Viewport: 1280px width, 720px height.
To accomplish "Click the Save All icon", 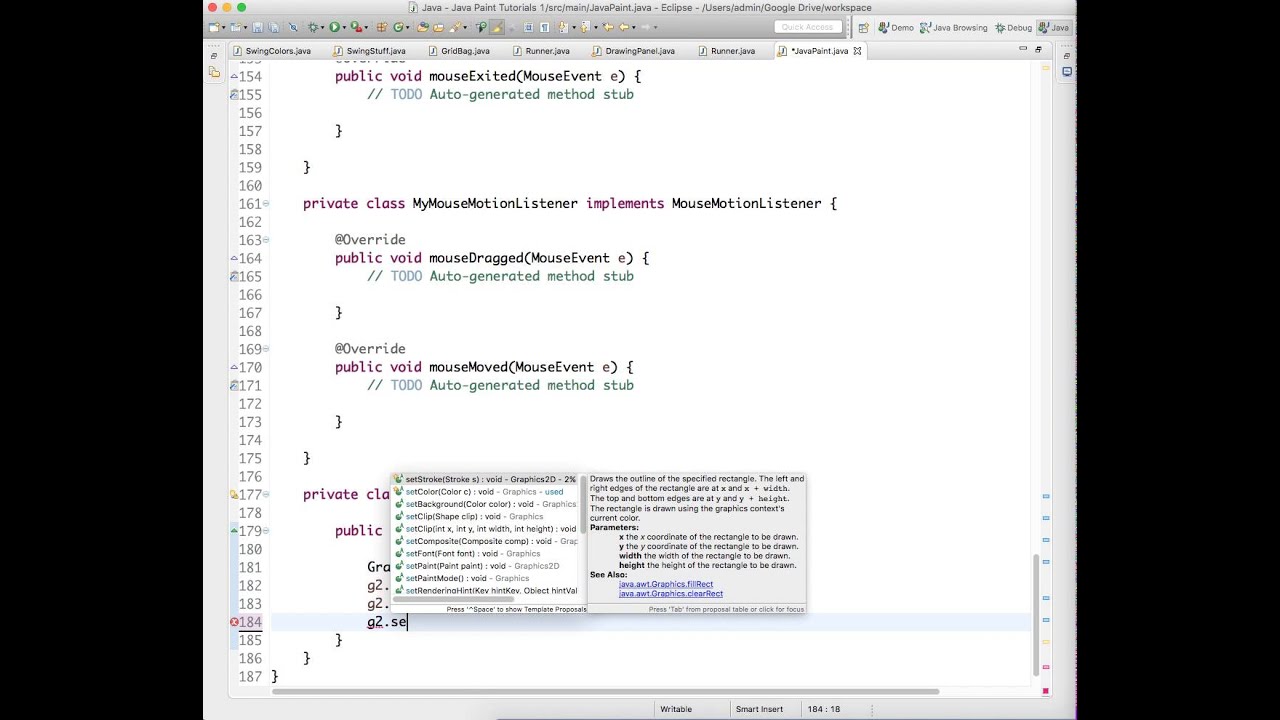I will pyautogui.click(x=272, y=27).
